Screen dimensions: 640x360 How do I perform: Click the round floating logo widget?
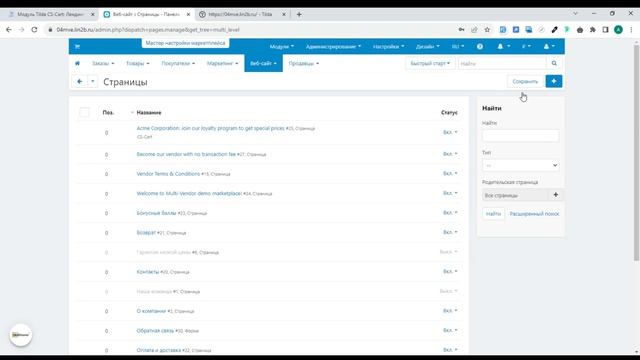click(x=20, y=335)
